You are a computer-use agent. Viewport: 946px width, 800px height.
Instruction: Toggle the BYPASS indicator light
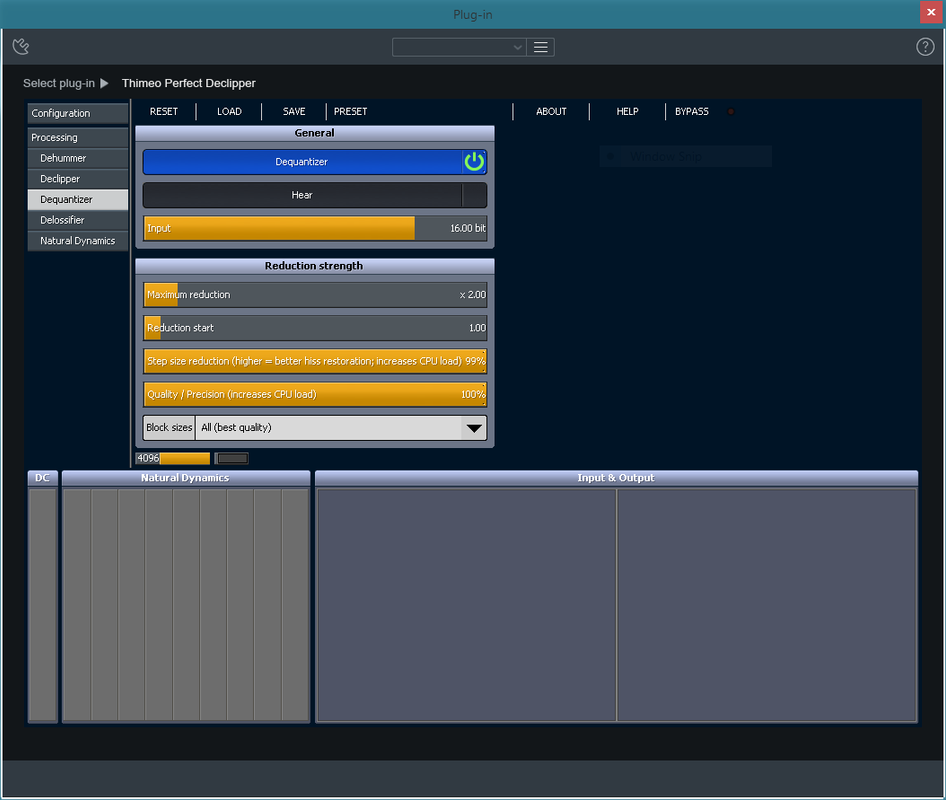(731, 112)
